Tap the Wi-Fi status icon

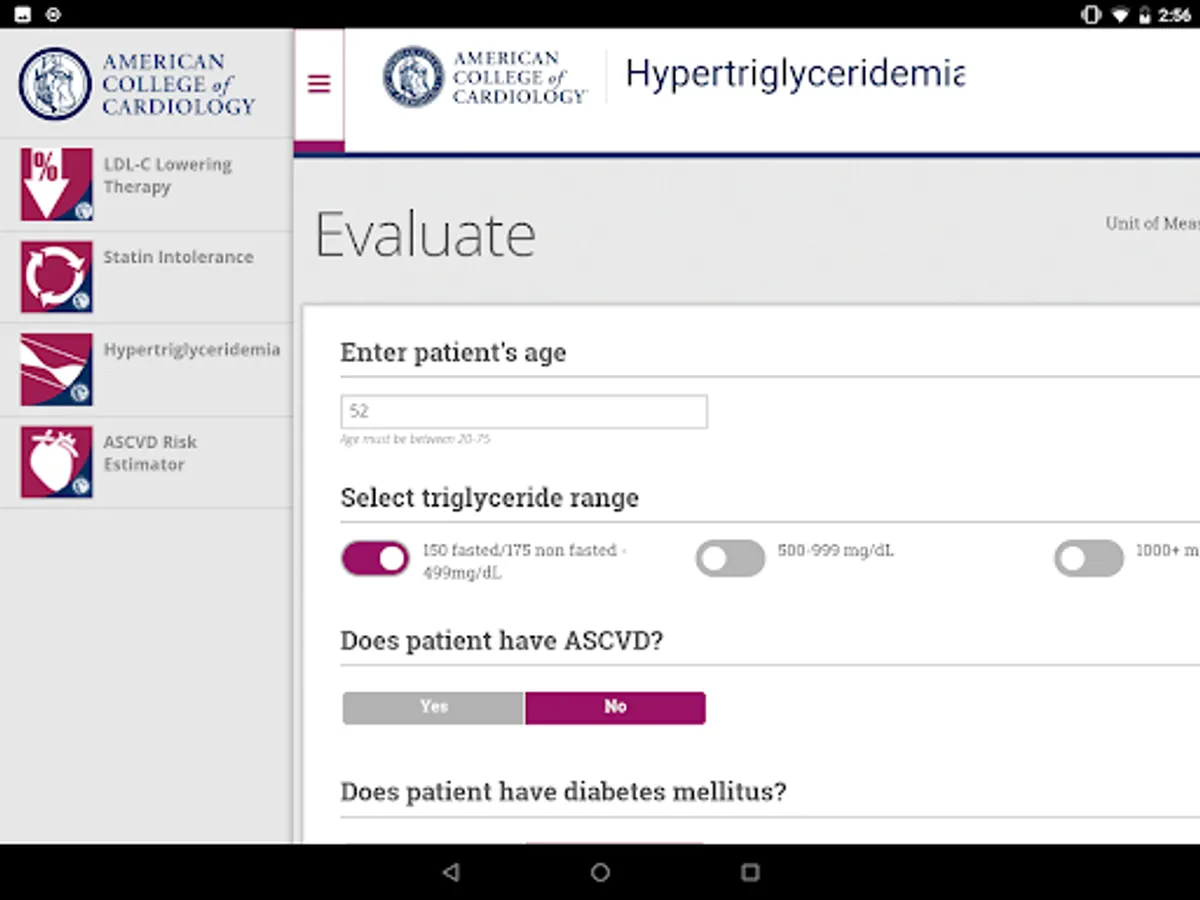coord(1121,15)
